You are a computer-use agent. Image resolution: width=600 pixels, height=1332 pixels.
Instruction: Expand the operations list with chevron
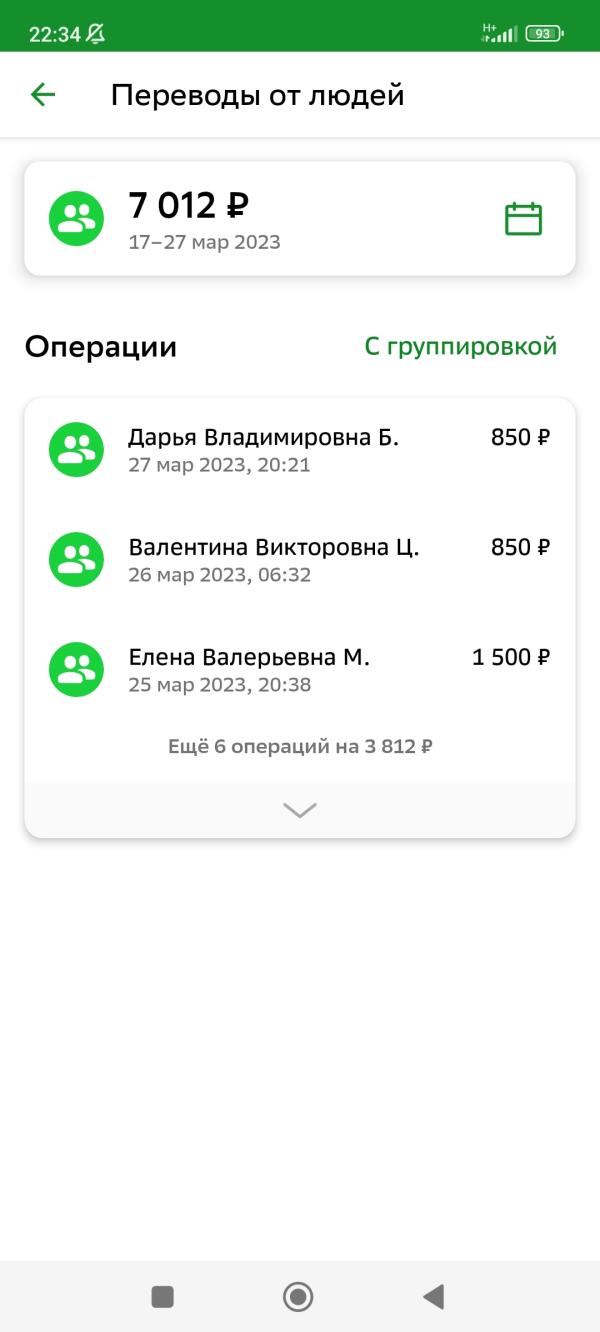point(300,810)
